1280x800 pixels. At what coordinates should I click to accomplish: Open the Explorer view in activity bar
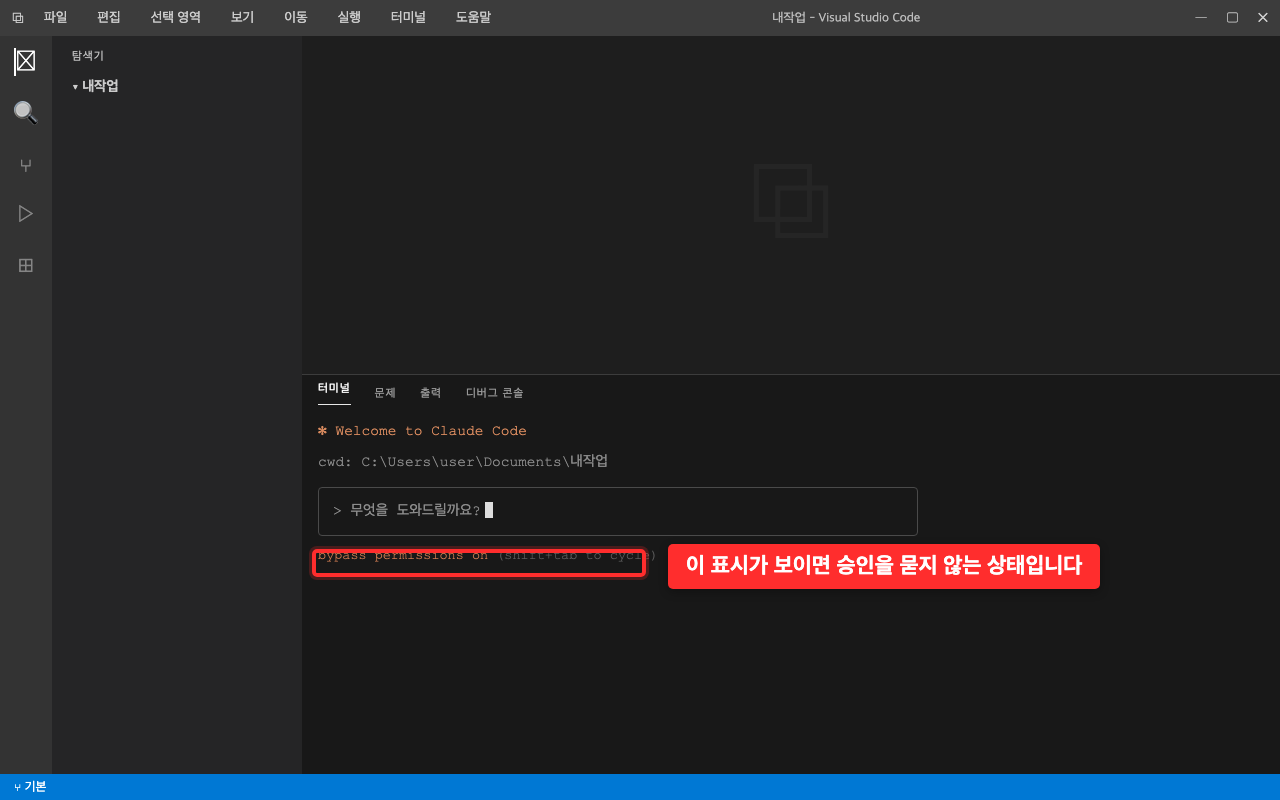pyautogui.click(x=26, y=61)
